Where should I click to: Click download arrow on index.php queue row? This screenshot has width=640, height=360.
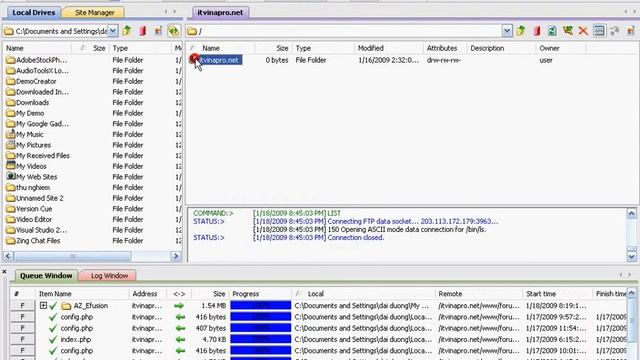pyautogui.click(x=180, y=339)
